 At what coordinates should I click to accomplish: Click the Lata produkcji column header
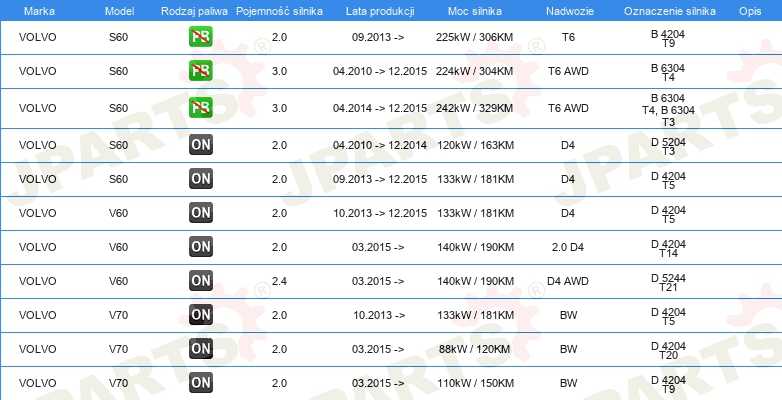(x=380, y=11)
